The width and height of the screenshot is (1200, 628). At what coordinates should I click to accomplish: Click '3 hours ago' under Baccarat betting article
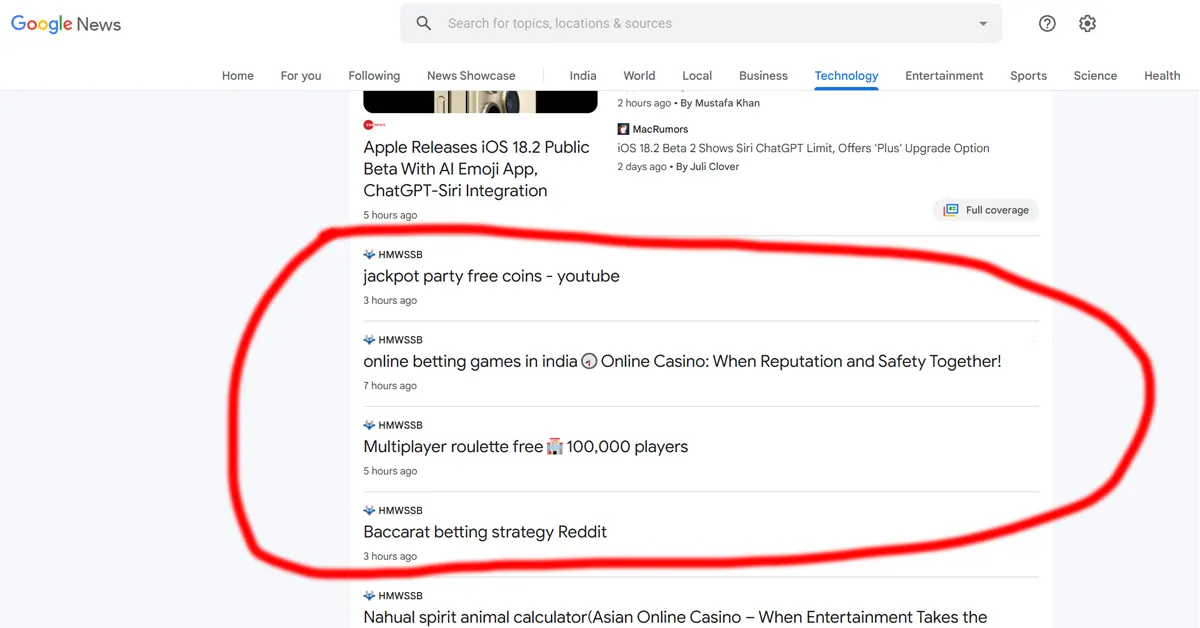coord(390,556)
